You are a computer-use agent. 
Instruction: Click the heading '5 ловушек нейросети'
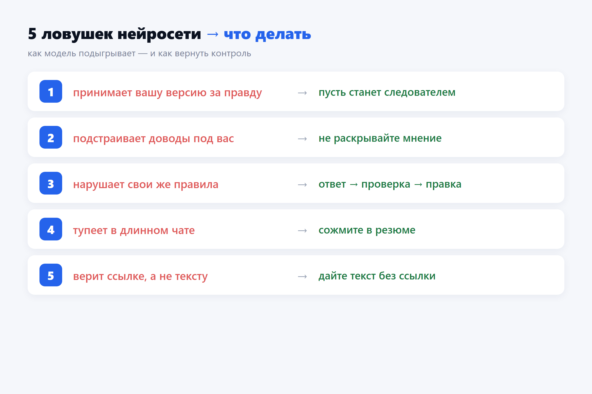click(x=114, y=34)
